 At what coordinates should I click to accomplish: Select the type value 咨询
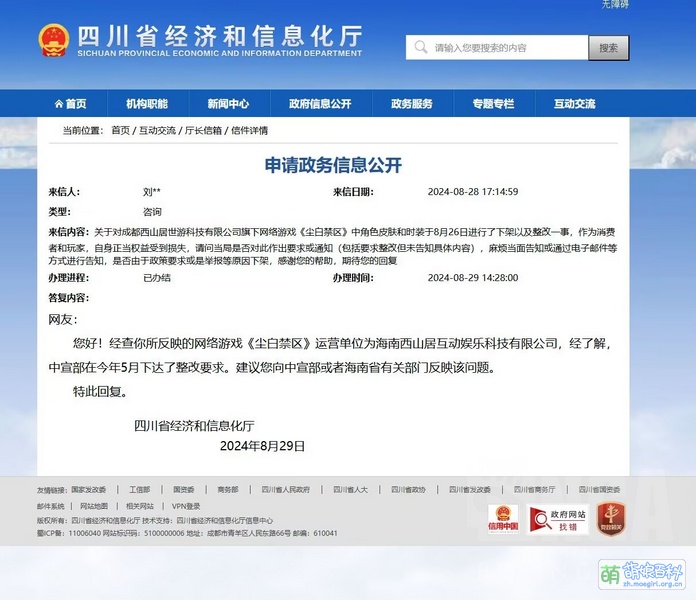pos(152,212)
